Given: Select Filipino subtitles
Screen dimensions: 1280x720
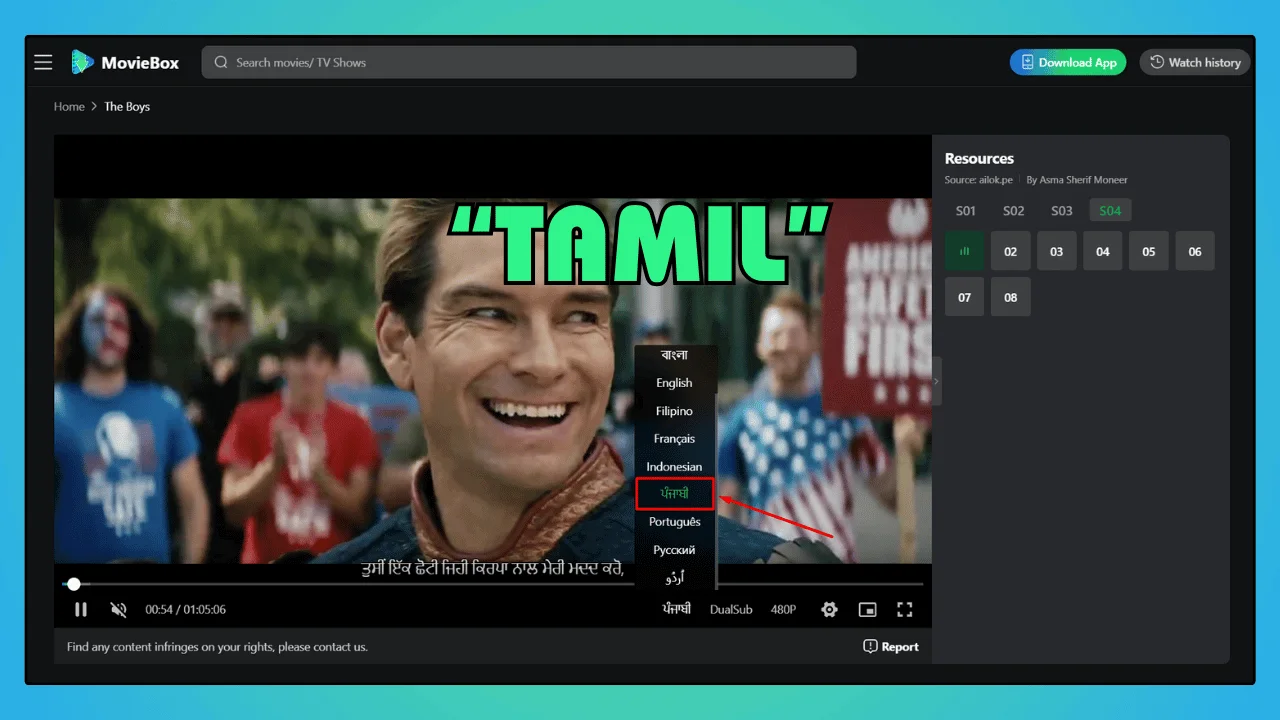Looking at the screenshot, I should point(675,411).
